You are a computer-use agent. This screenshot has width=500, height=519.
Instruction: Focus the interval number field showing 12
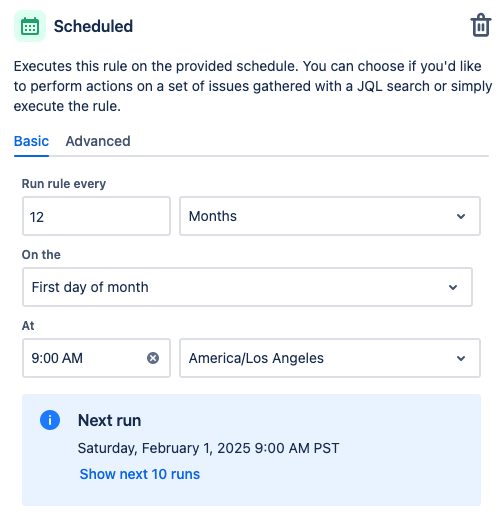(96, 216)
